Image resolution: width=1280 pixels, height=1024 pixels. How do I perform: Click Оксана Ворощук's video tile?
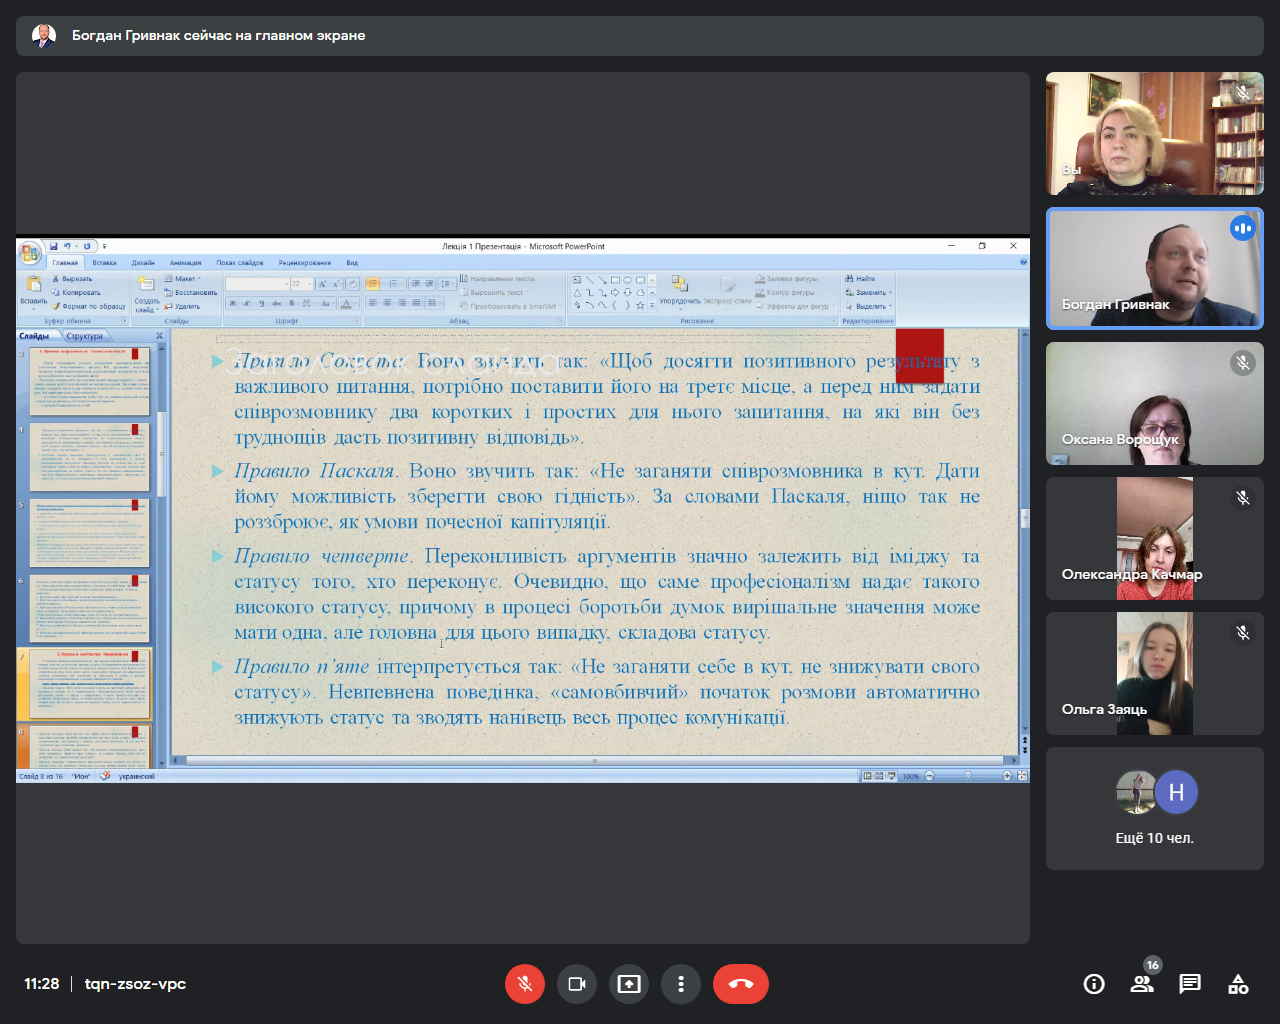[1155, 403]
